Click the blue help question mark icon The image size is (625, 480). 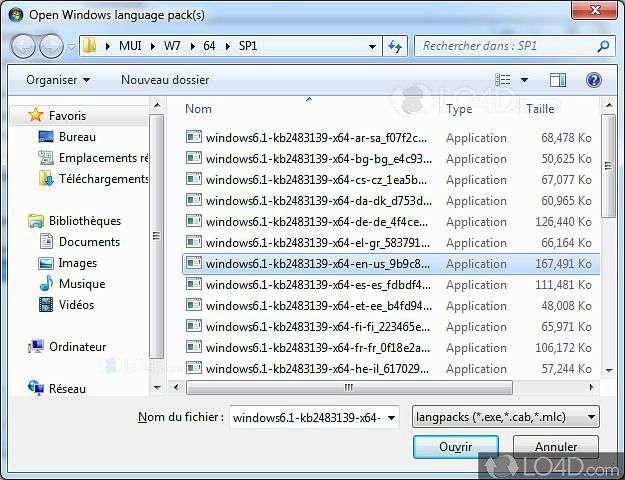[x=594, y=80]
